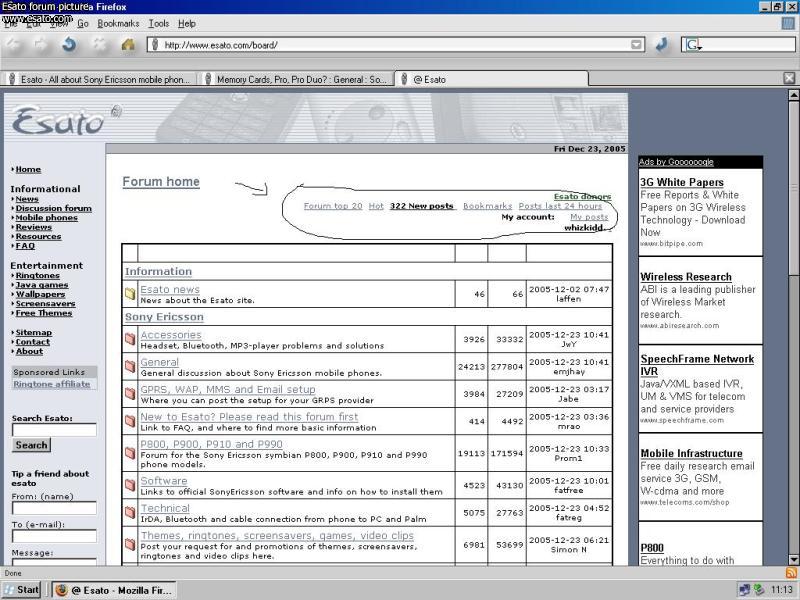This screenshot has width=800, height=600.
Task: Go to the browser Home page
Action: pos(128,45)
